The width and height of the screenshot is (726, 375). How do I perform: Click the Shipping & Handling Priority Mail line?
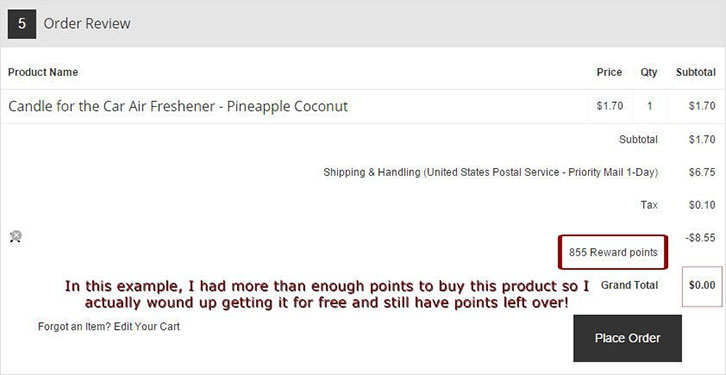[x=490, y=172]
